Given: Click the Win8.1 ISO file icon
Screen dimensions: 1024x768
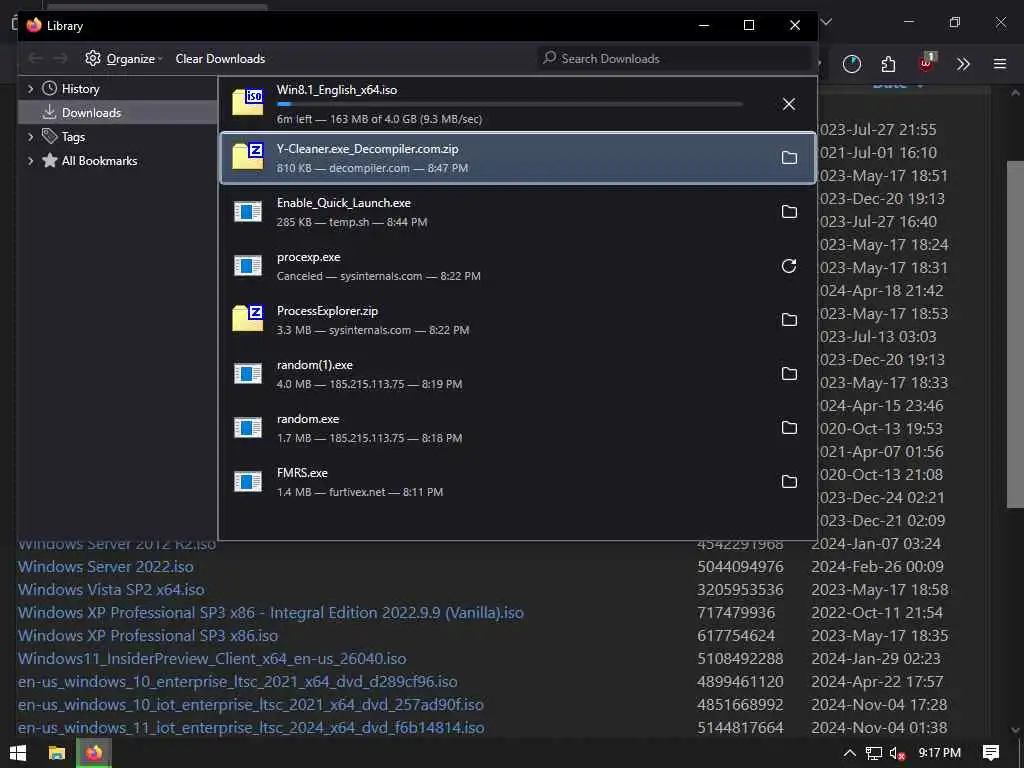Looking at the screenshot, I should pyautogui.click(x=248, y=103).
